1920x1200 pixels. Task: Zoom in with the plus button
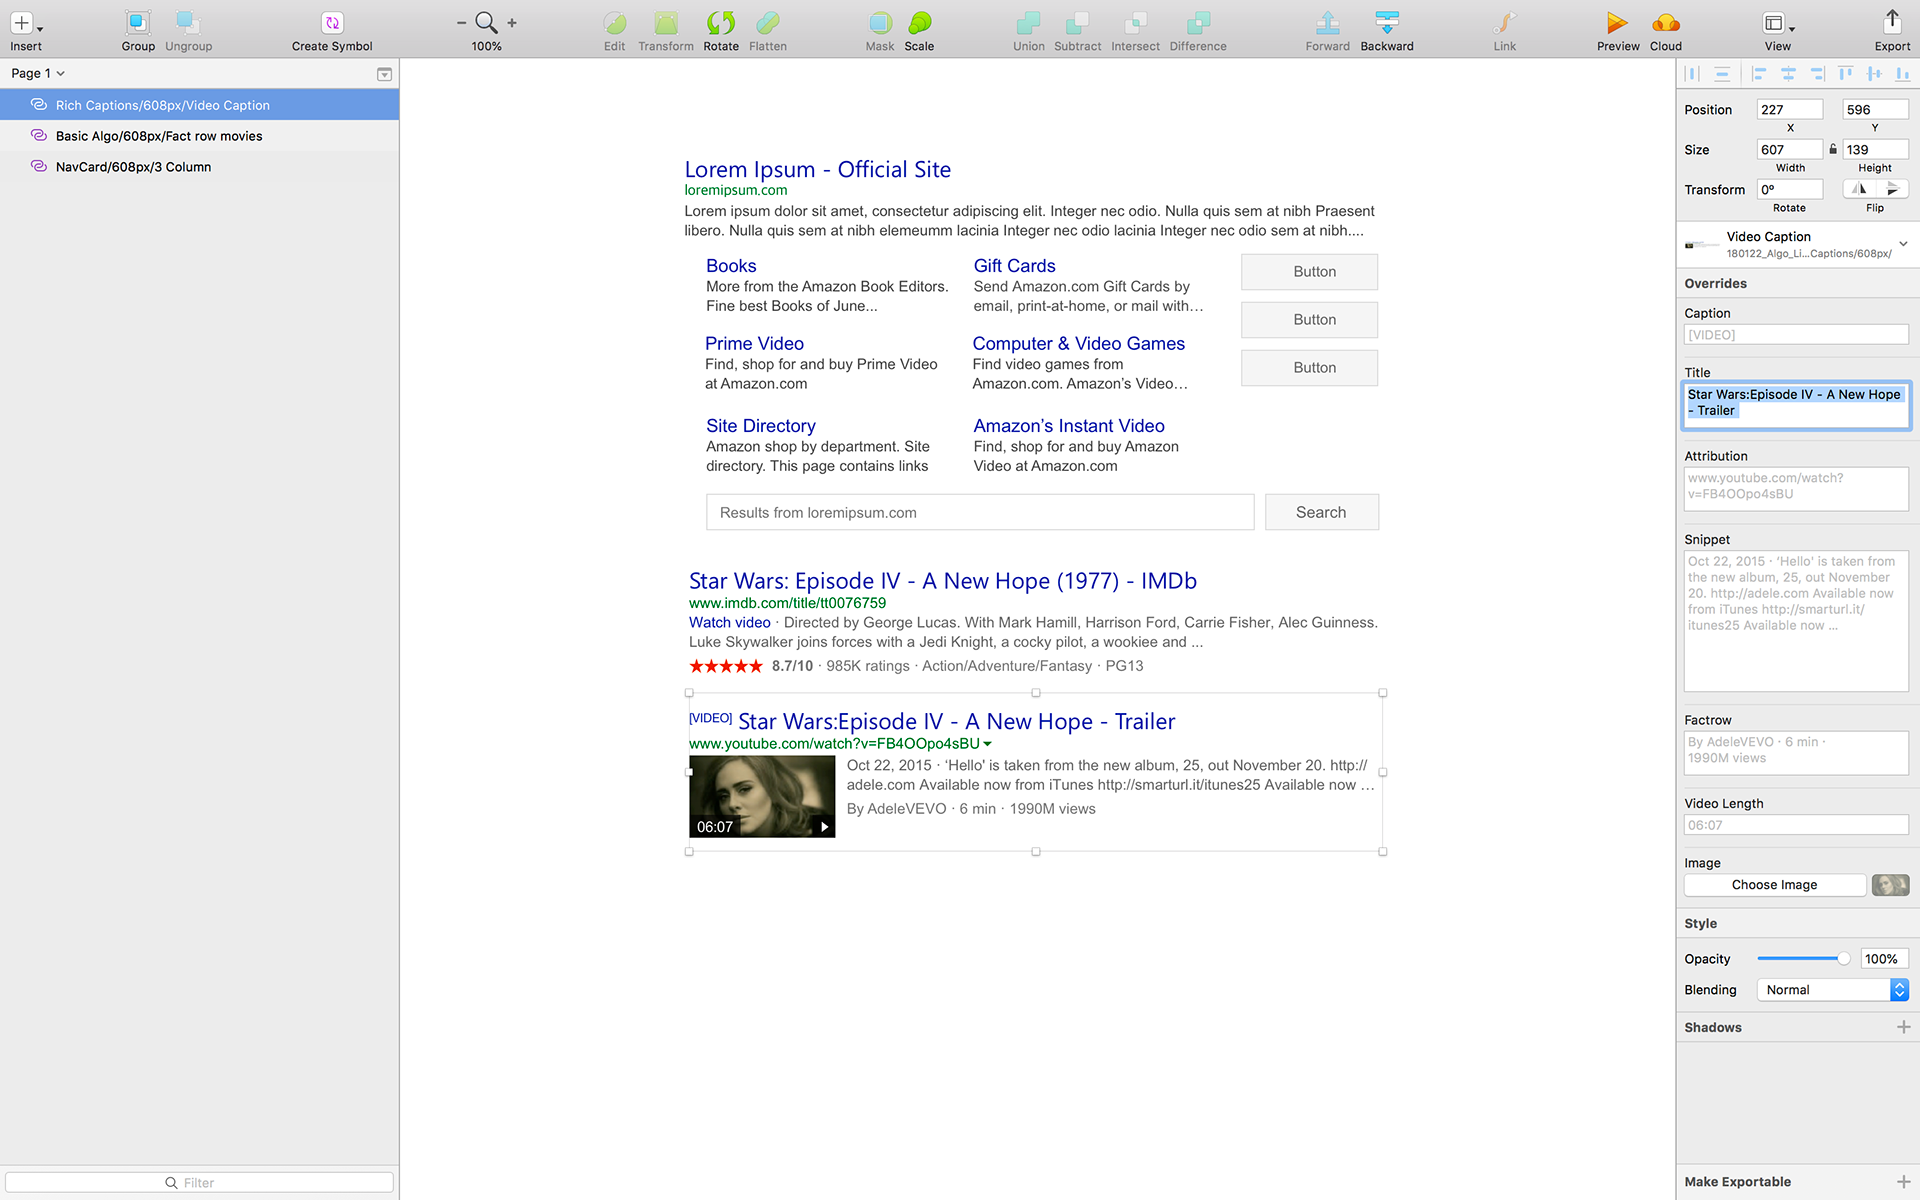pos(512,22)
